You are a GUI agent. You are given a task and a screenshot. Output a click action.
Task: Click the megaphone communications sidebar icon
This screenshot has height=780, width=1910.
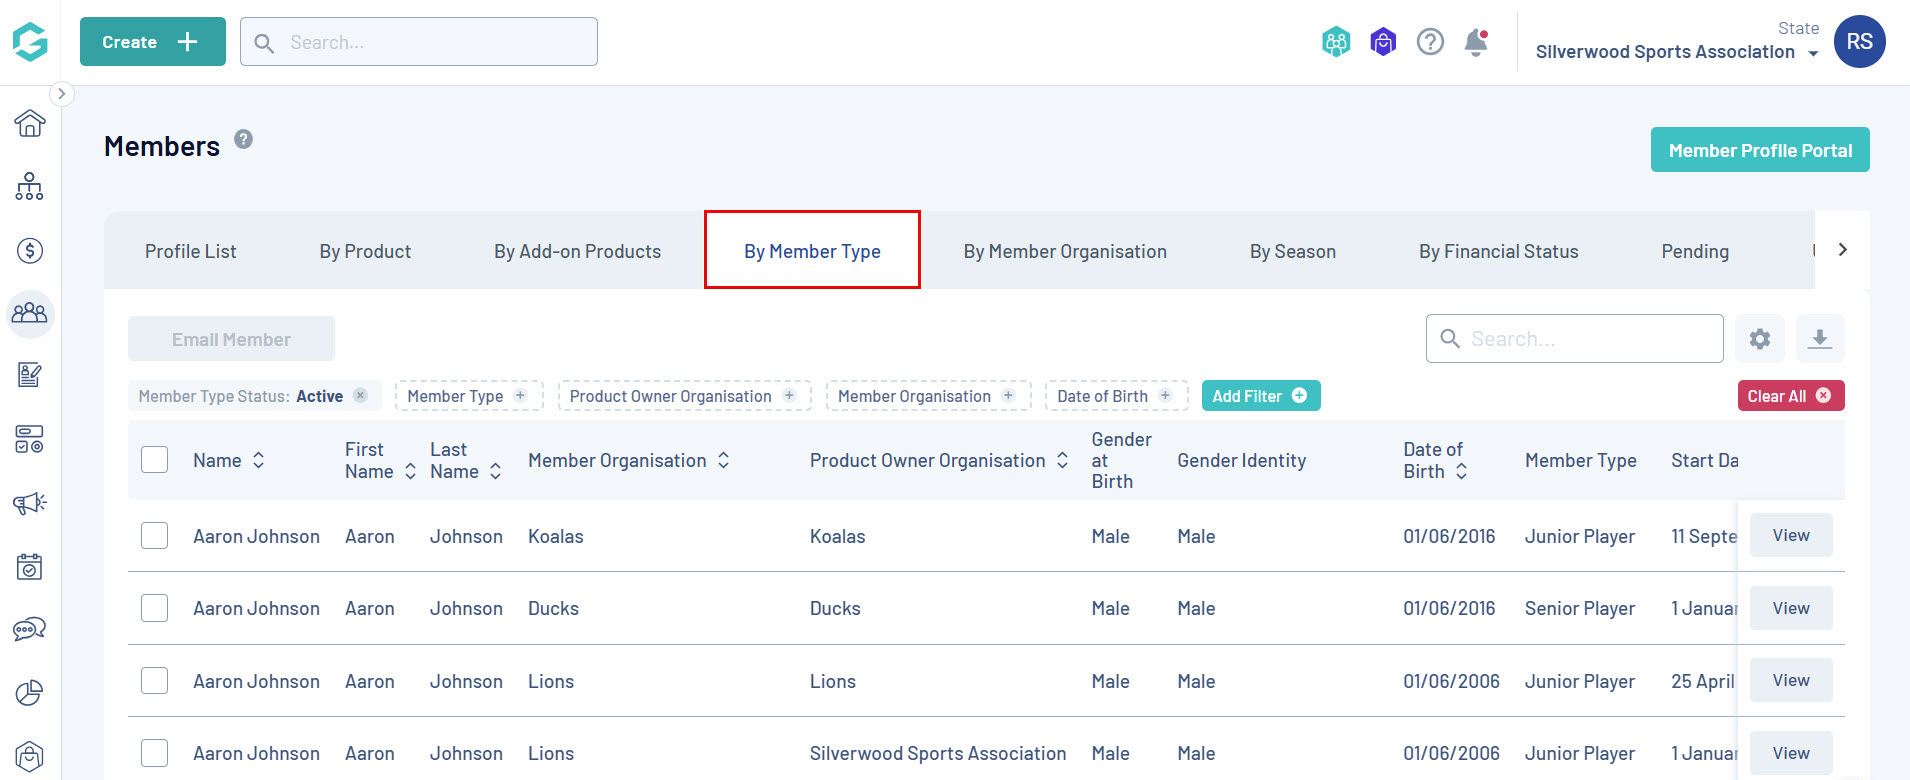[30, 503]
